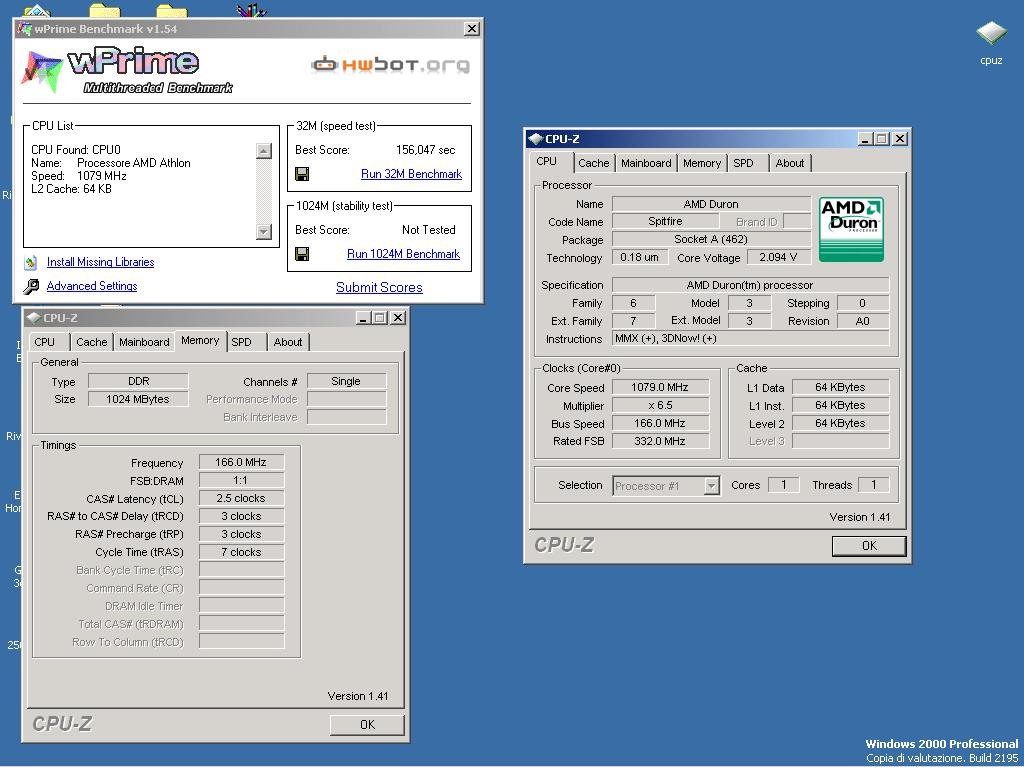Image resolution: width=1024 pixels, height=768 pixels.
Task: Click the Revision A0 field
Action: tap(863, 321)
